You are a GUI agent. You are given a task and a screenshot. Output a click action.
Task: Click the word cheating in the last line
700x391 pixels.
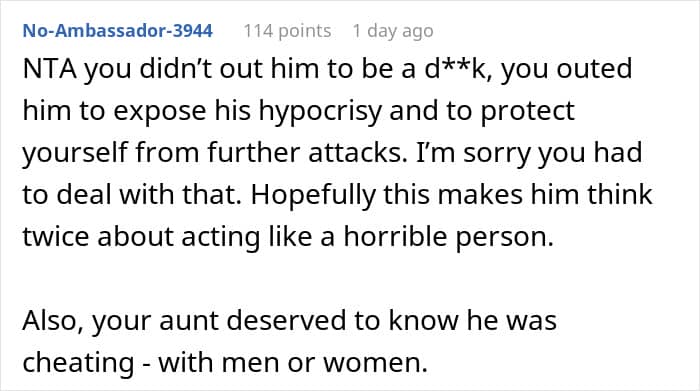pyautogui.click(x=78, y=363)
